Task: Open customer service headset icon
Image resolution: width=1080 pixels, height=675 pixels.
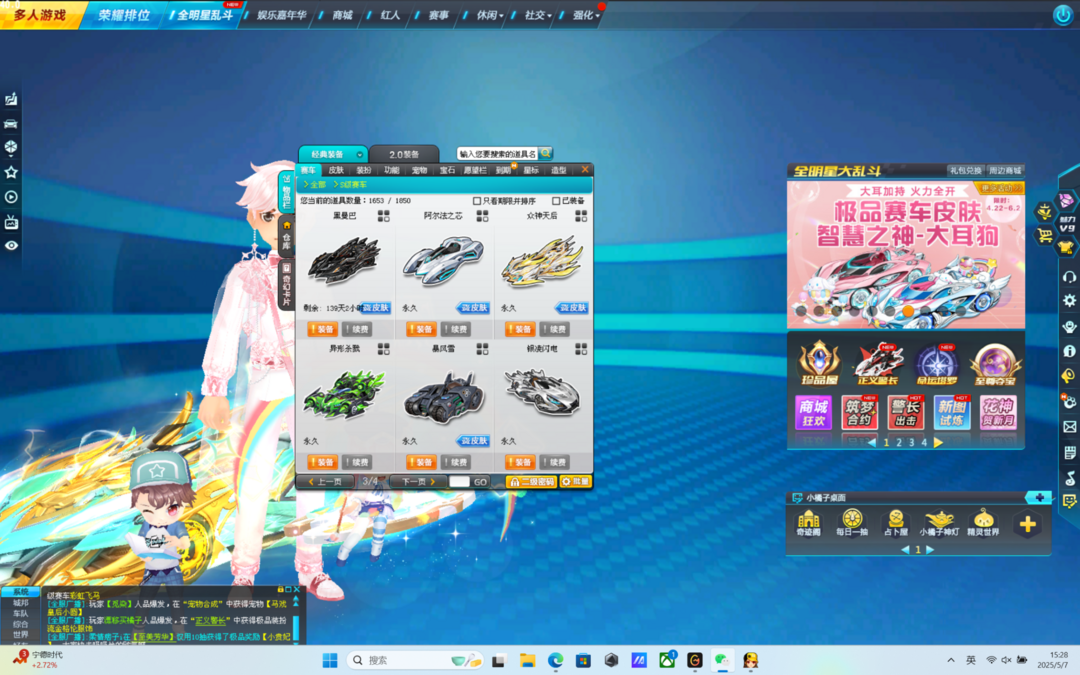Action: pyautogui.click(x=1069, y=277)
